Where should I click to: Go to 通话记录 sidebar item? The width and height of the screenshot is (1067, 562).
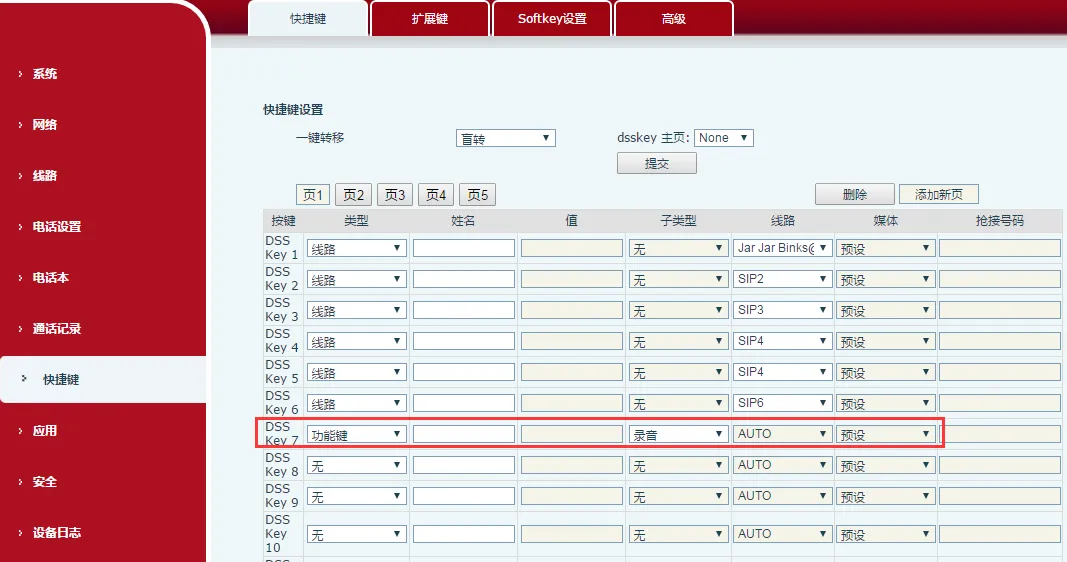click(57, 329)
